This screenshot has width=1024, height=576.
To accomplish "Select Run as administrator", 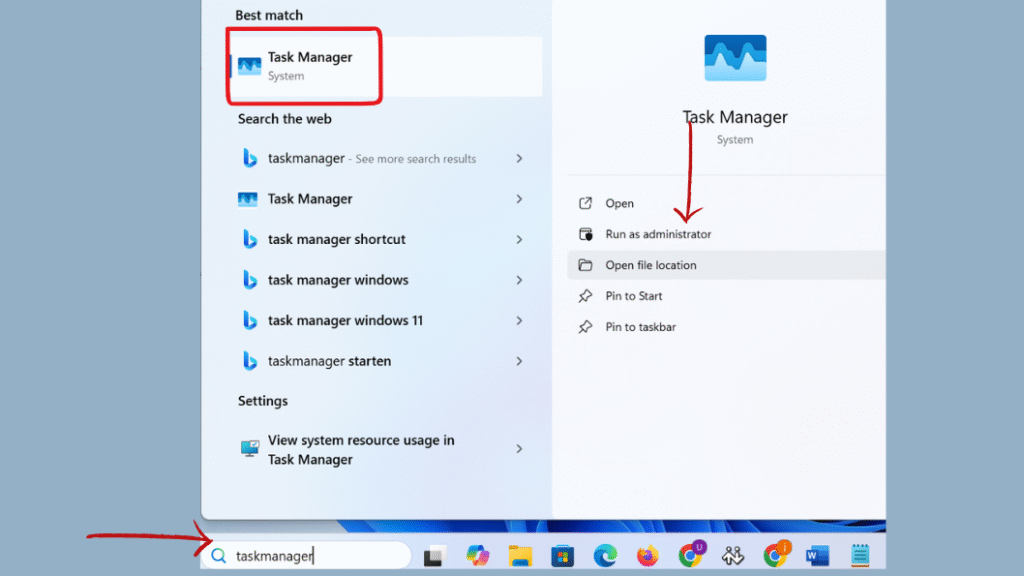I will [x=726, y=234].
